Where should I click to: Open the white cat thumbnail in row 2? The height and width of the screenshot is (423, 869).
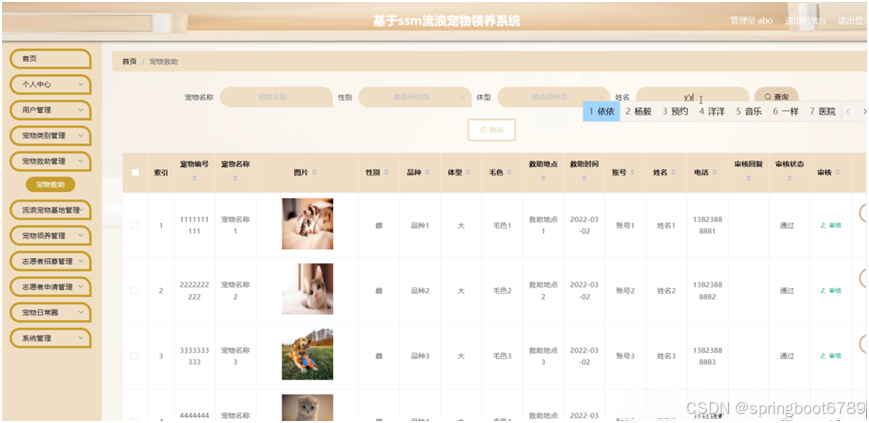coord(308,289)
